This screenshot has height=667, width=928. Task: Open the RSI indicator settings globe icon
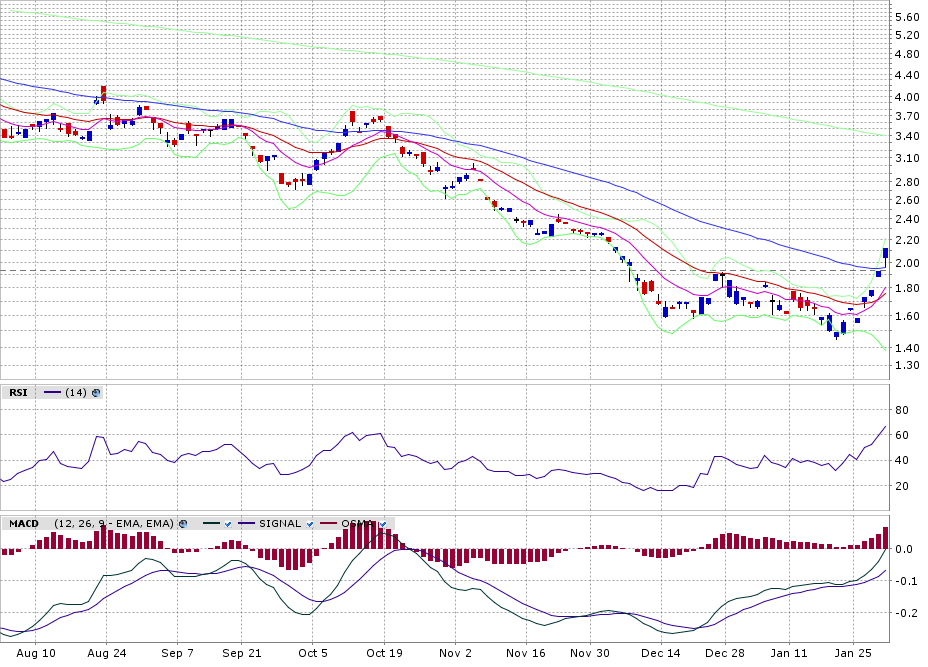96,393
